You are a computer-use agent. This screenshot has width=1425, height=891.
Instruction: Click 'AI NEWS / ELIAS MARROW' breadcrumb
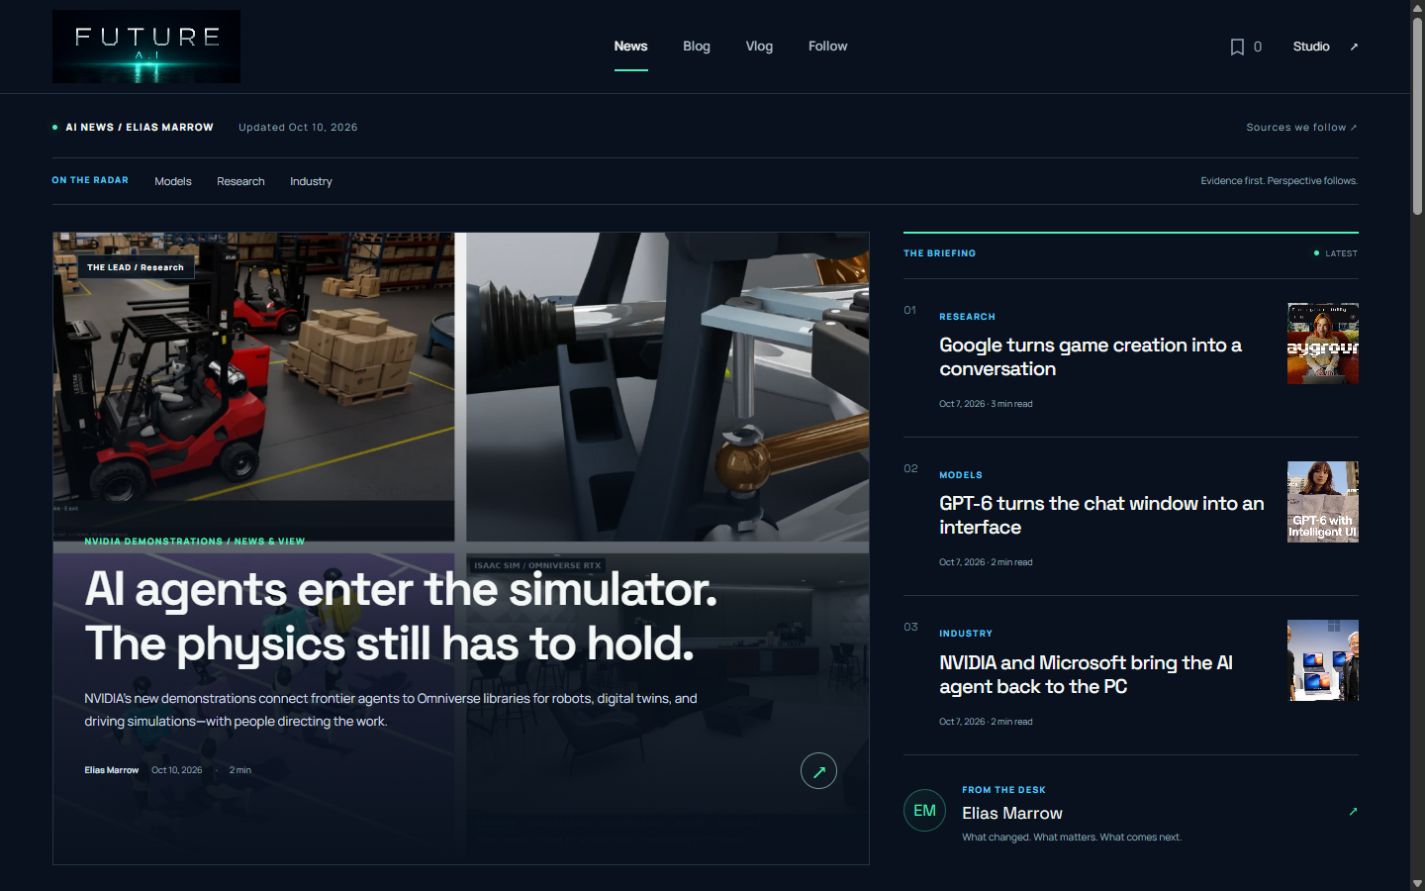pyautogui.click(x=139, y=127)
